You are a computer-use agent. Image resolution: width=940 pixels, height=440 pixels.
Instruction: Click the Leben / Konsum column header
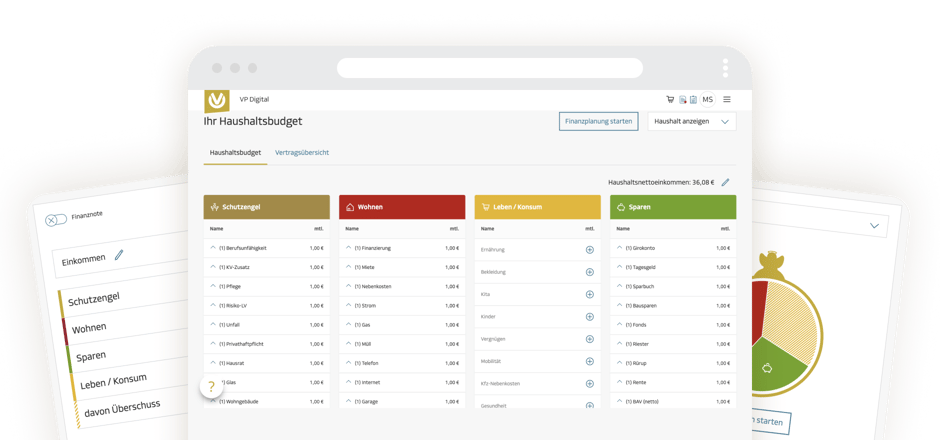(538, 207)
